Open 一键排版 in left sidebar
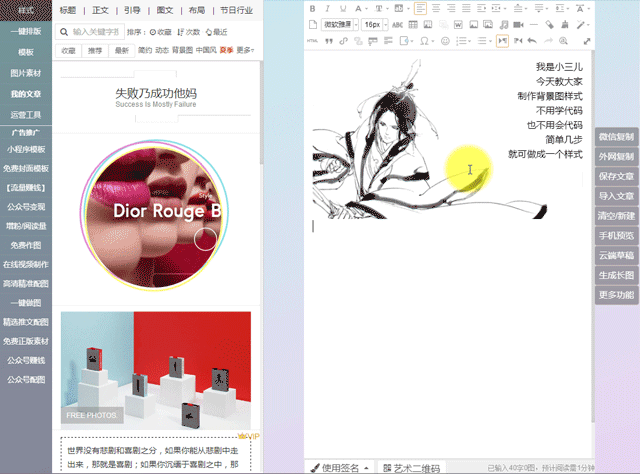640x474 pixels. coord(26,31)
